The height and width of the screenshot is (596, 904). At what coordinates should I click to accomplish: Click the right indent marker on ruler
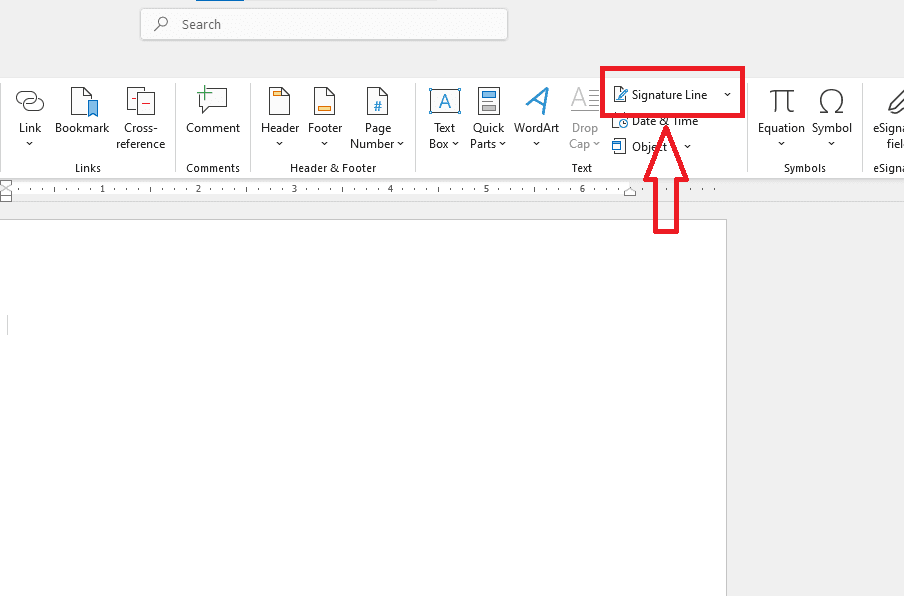630,192
